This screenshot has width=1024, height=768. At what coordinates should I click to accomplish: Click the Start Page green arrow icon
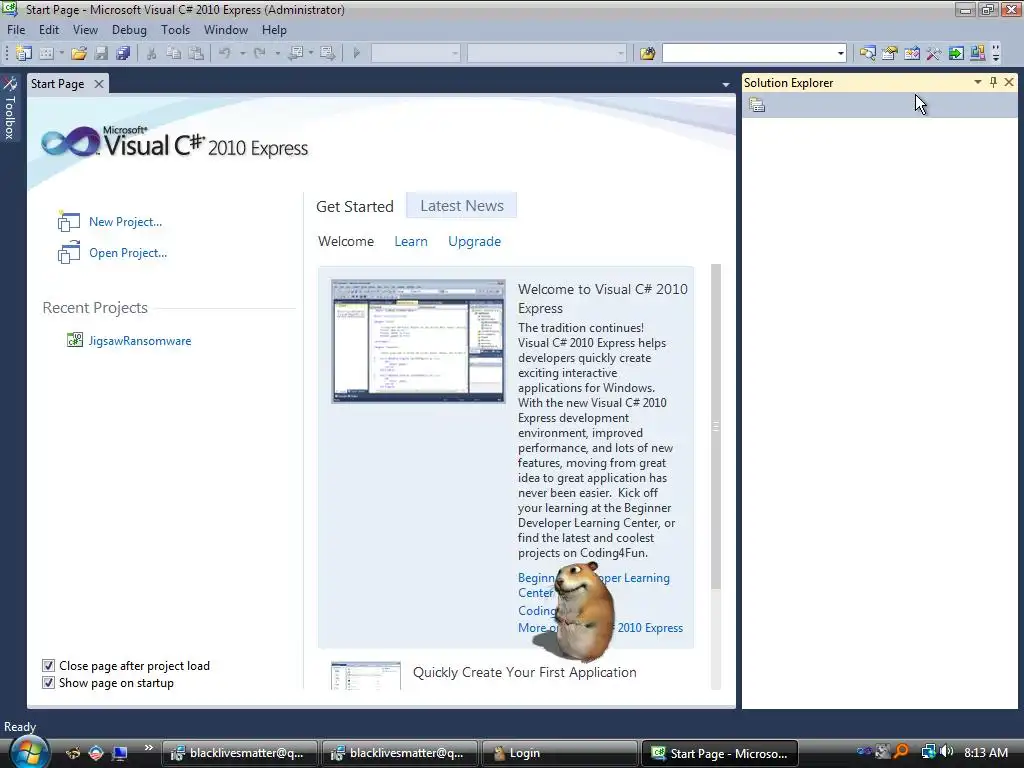click(x=956, y=53)
